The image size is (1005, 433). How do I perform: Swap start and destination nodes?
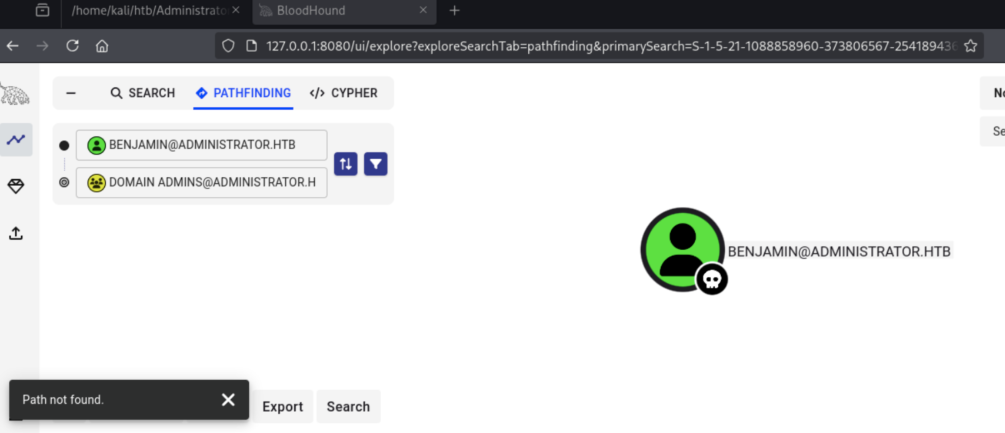click(x=345, y=164)
